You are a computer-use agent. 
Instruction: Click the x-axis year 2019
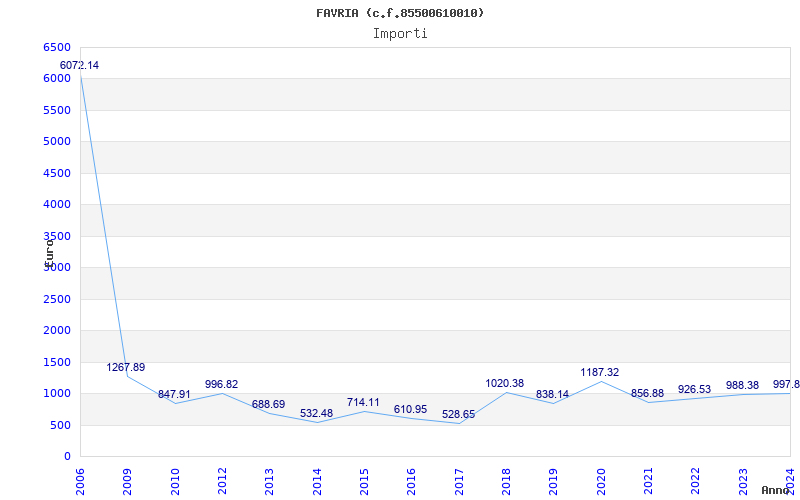(x=554, y=482)
